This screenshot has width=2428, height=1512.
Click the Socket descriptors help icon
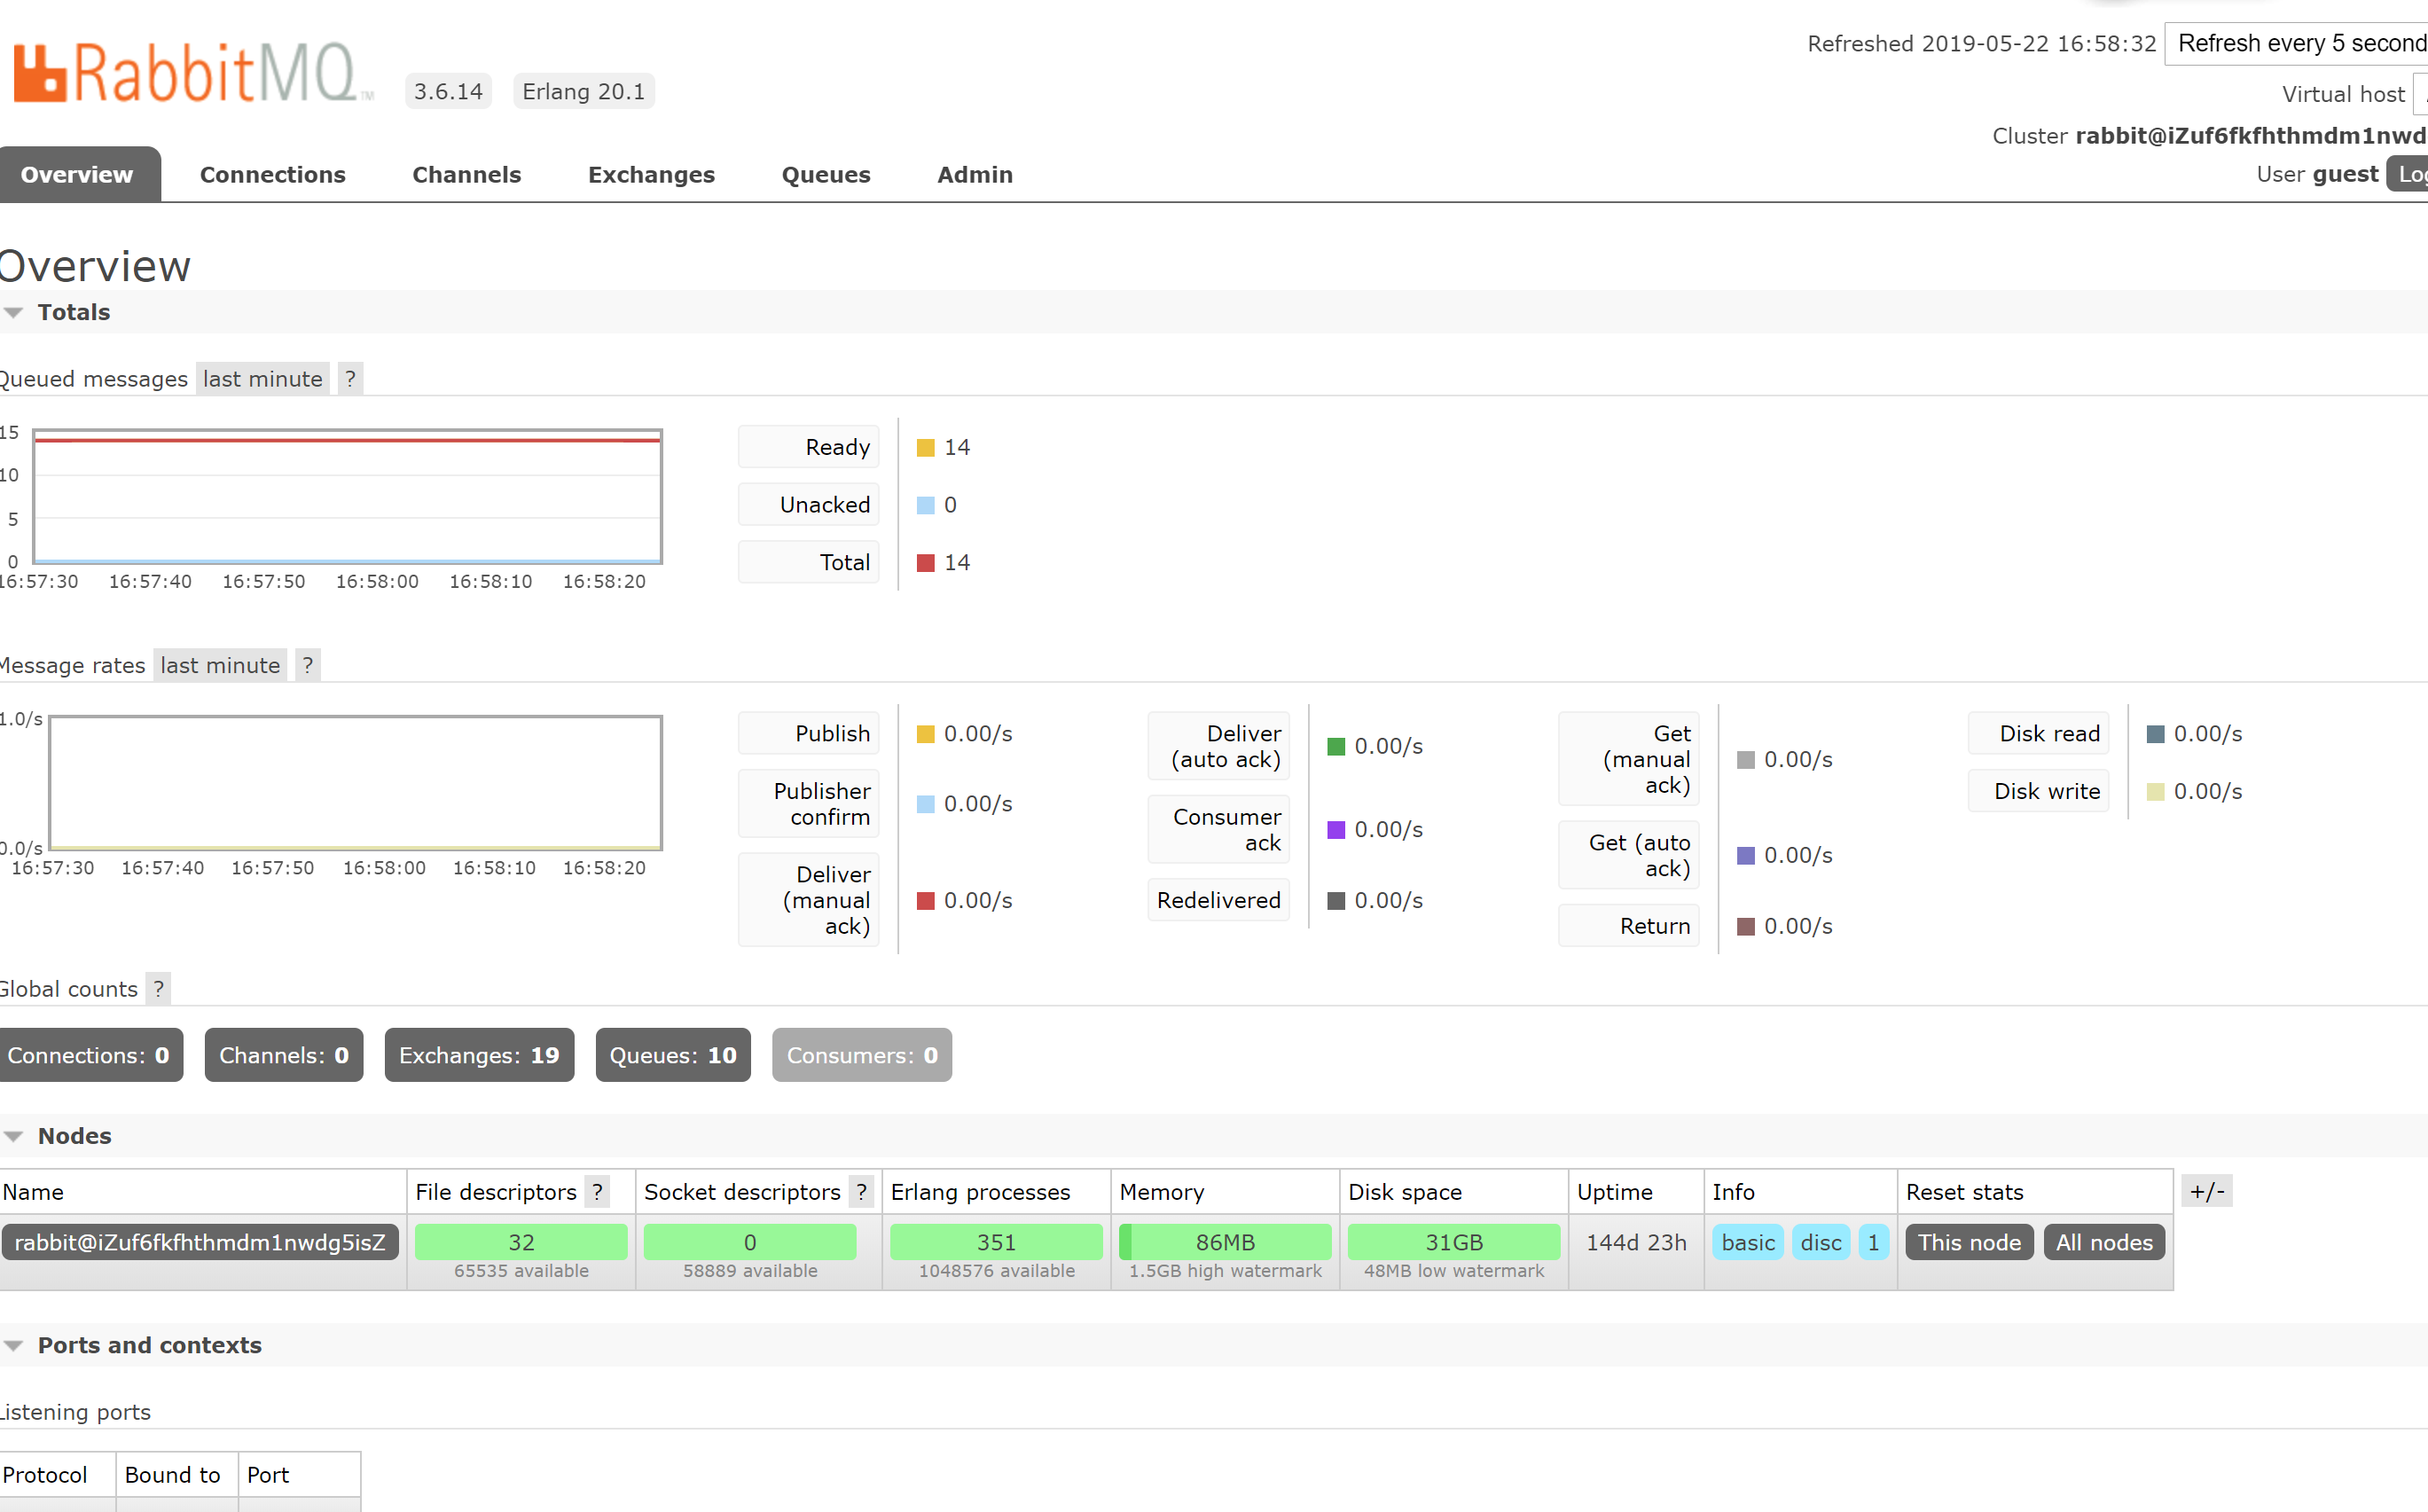pyautogui.click(x=861, y=1192)
